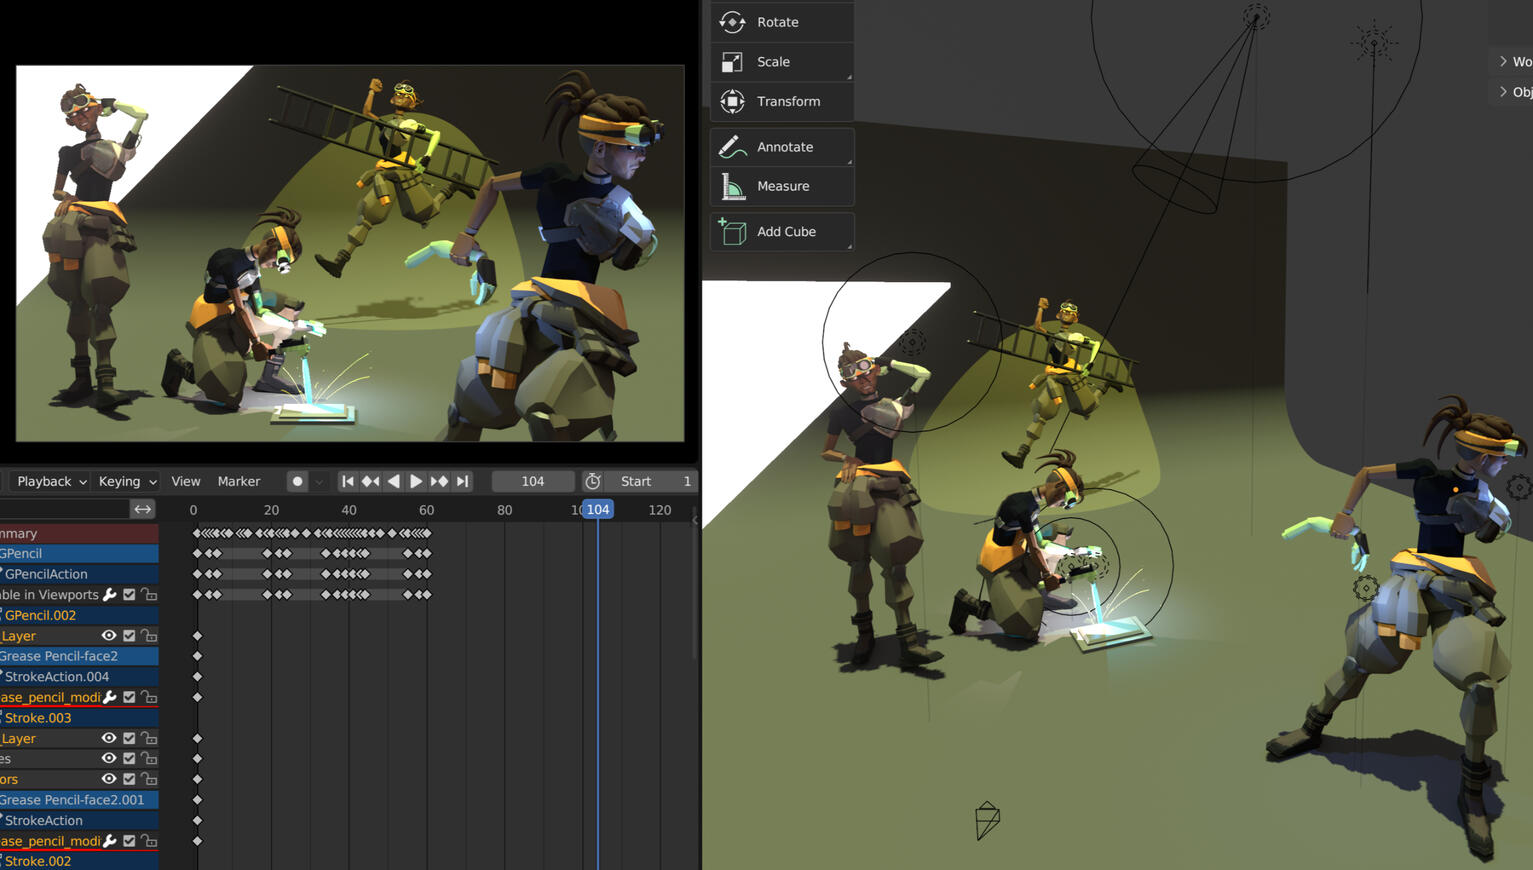Jump to next keyframe
1533x870 pixels.
[x=439, y=482]
